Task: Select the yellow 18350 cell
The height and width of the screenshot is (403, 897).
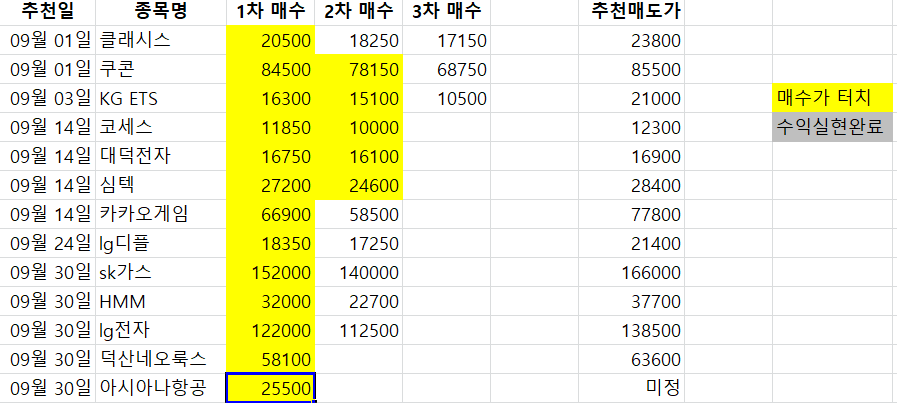Action: (x=271, y=243)
